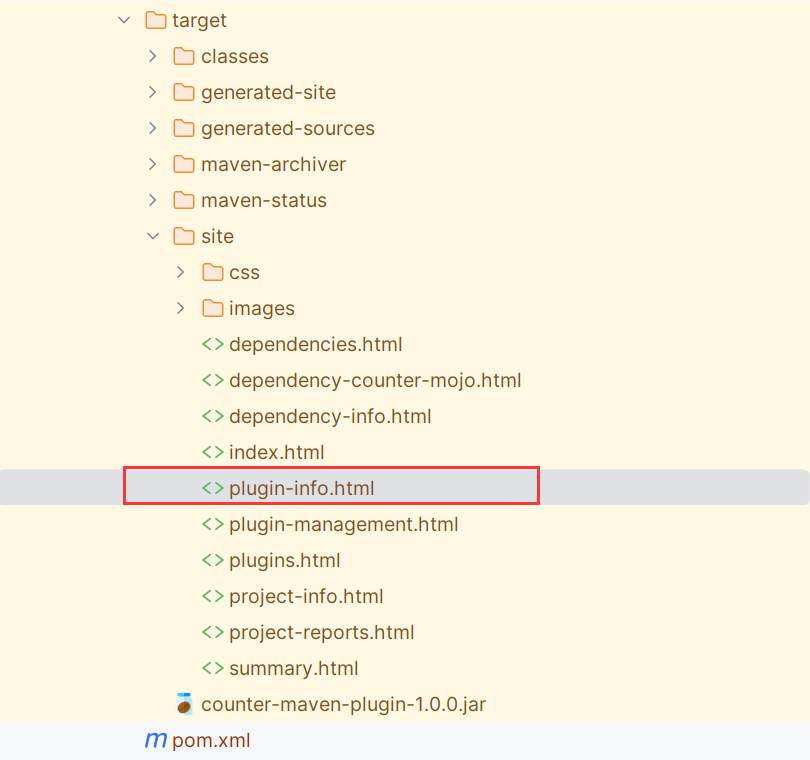Select plugins.html in the site folder
The width and height of the screenshot is (810, 760).
[x=285, y=560]
